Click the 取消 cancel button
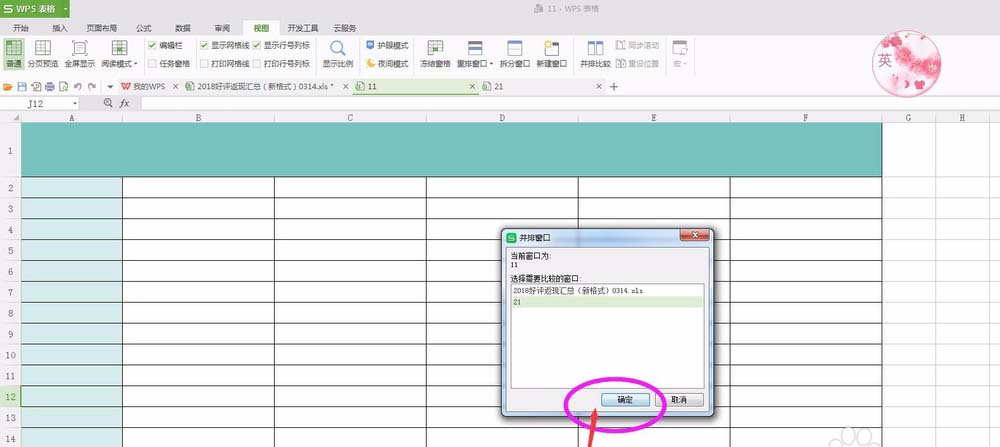 679,400
